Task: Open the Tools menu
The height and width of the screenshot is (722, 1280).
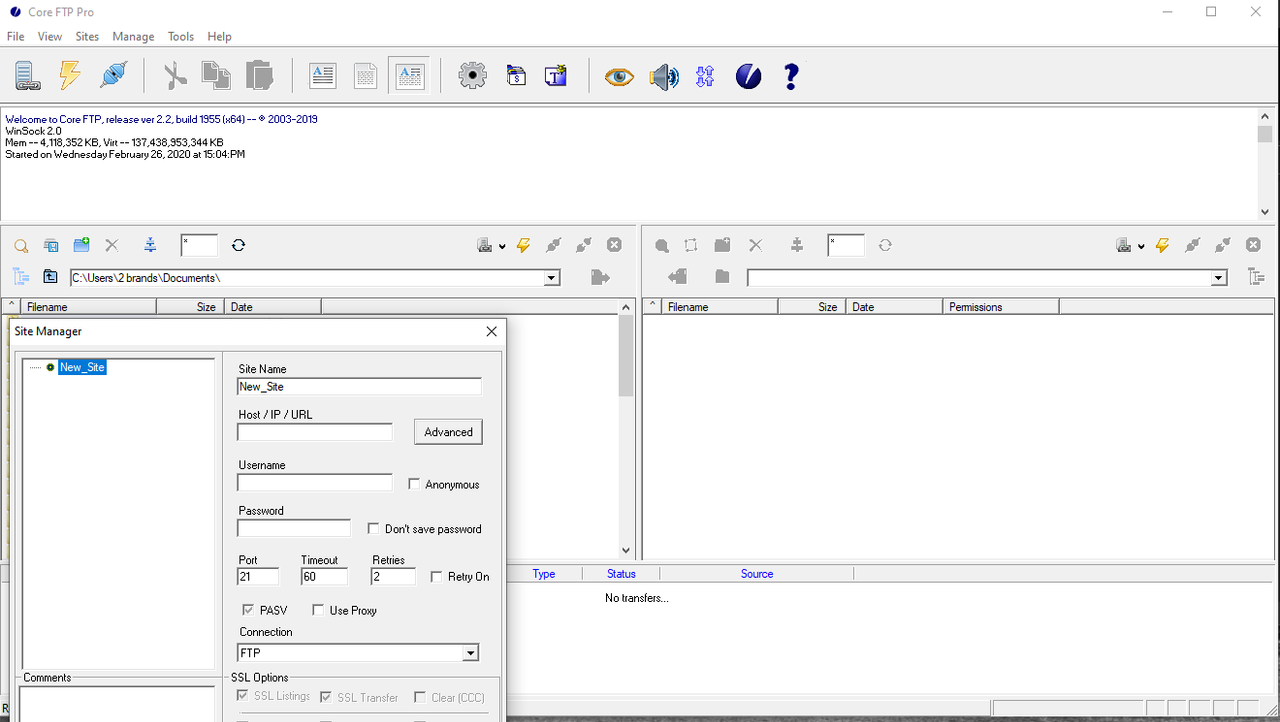Action: tap(181, 36)
